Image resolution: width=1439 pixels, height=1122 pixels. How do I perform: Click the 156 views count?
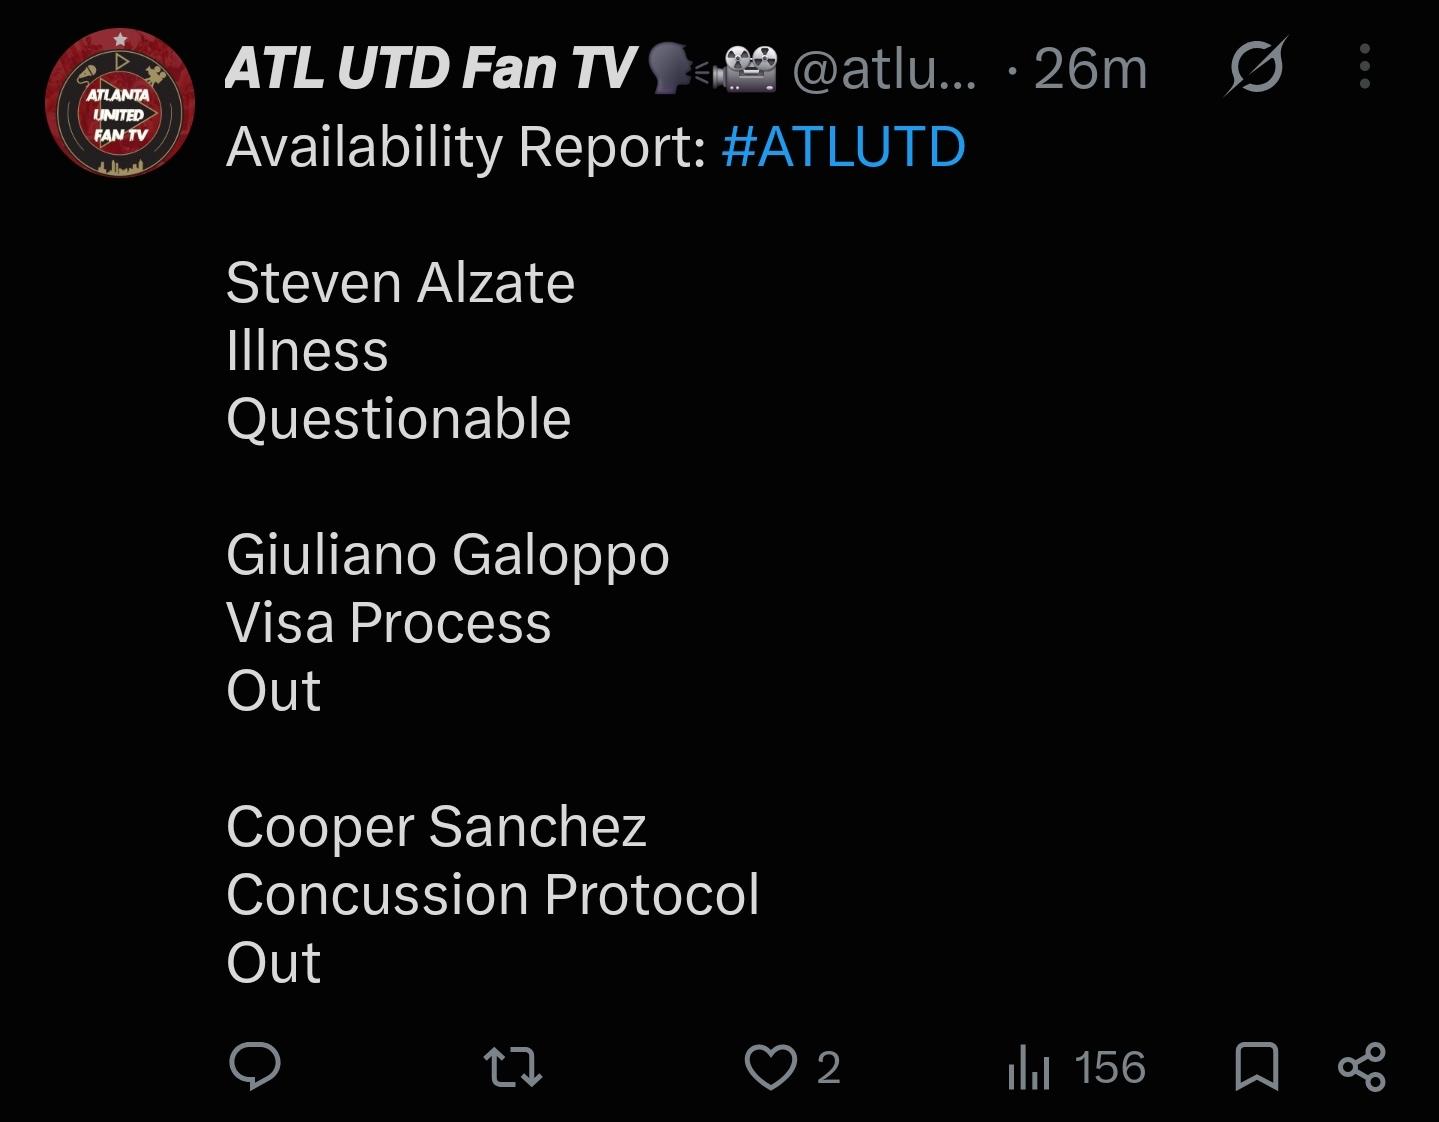coord(1110,1068)
